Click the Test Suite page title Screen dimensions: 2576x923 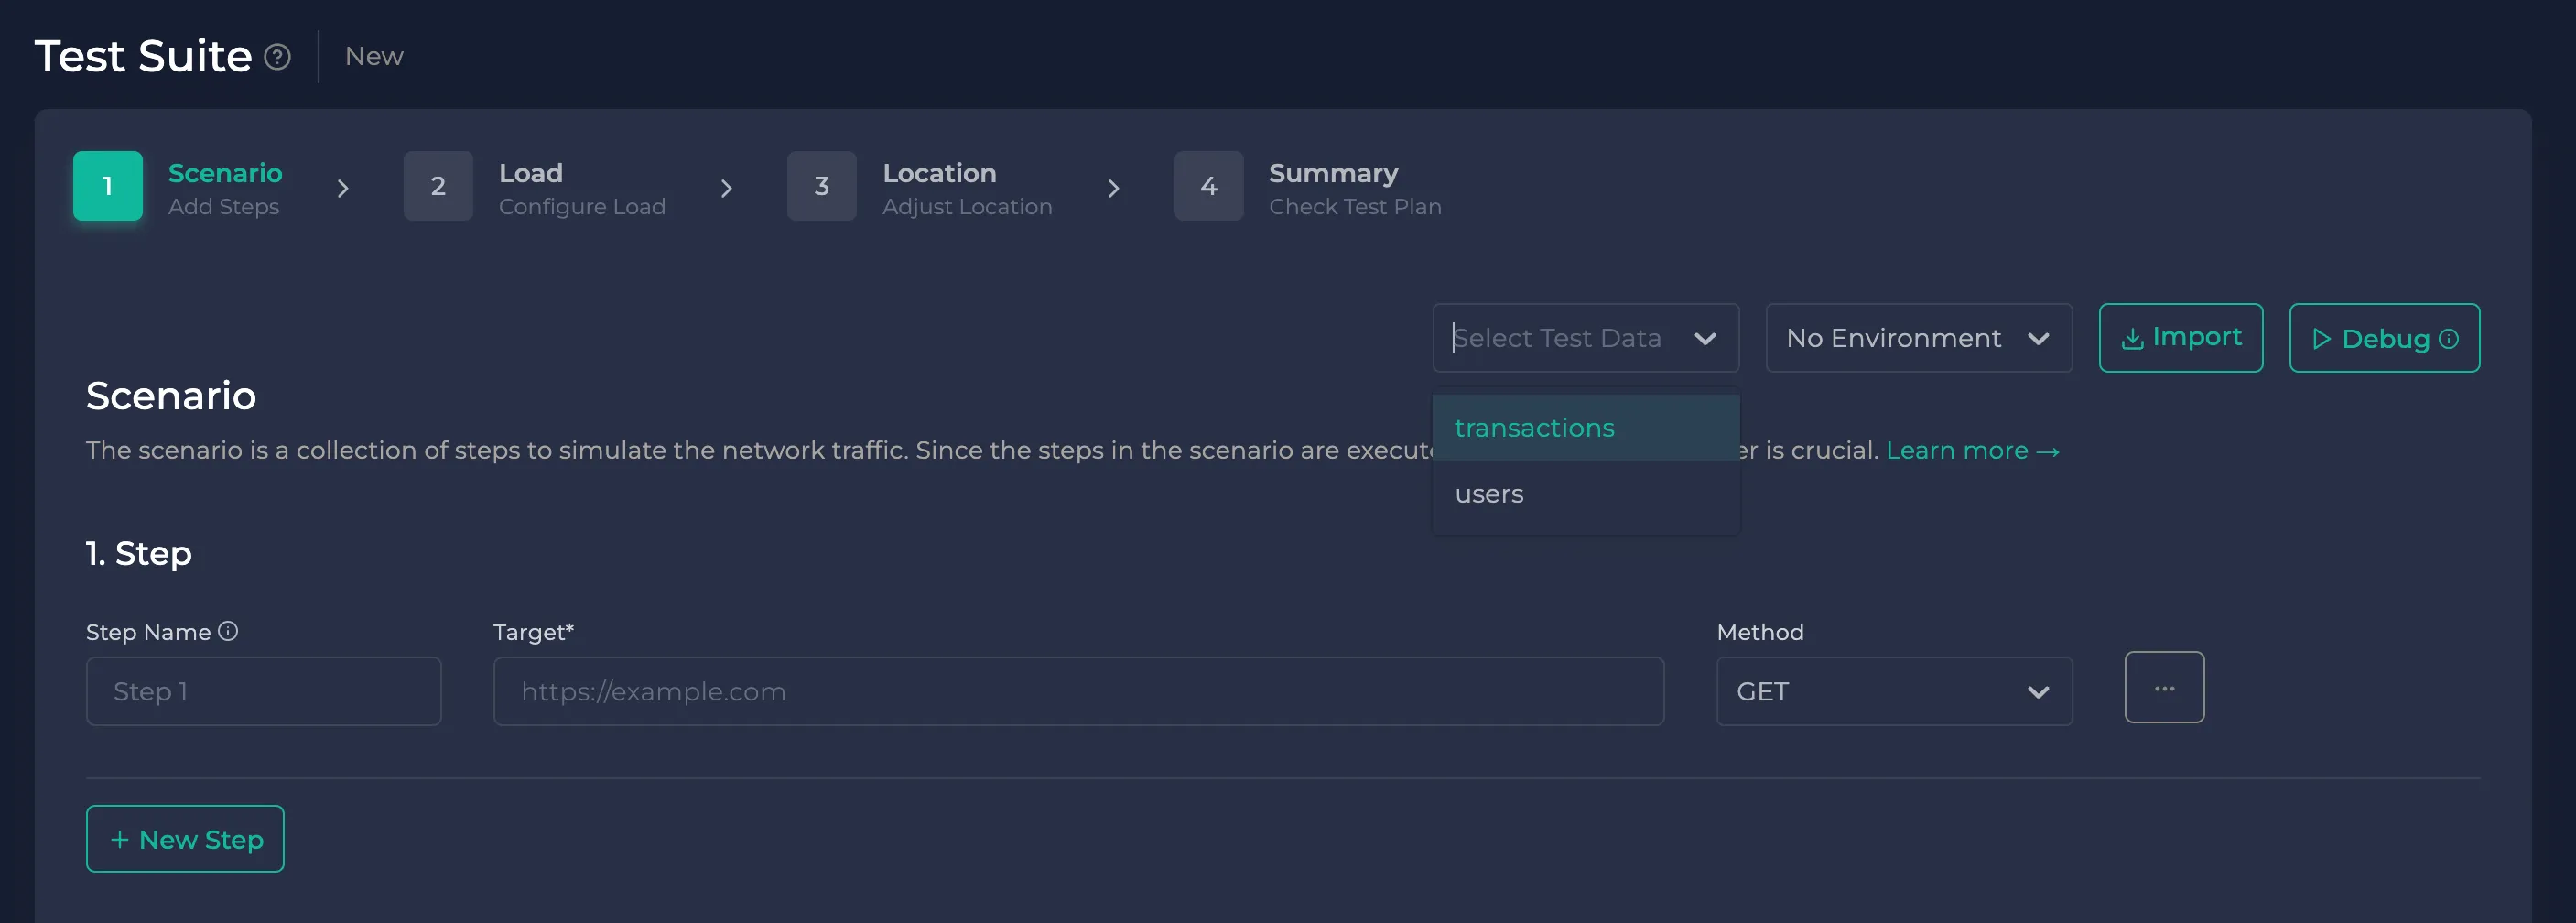[x=143, y=56]
